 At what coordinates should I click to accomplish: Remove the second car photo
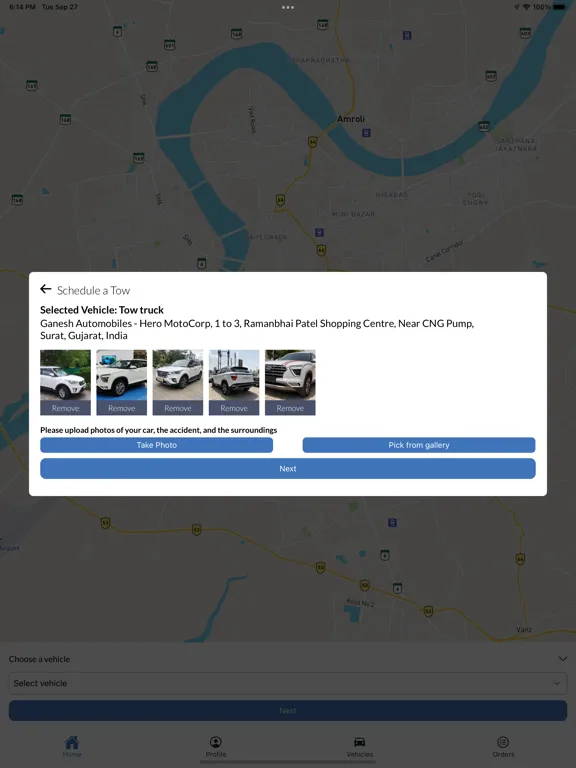coord(121,408)
